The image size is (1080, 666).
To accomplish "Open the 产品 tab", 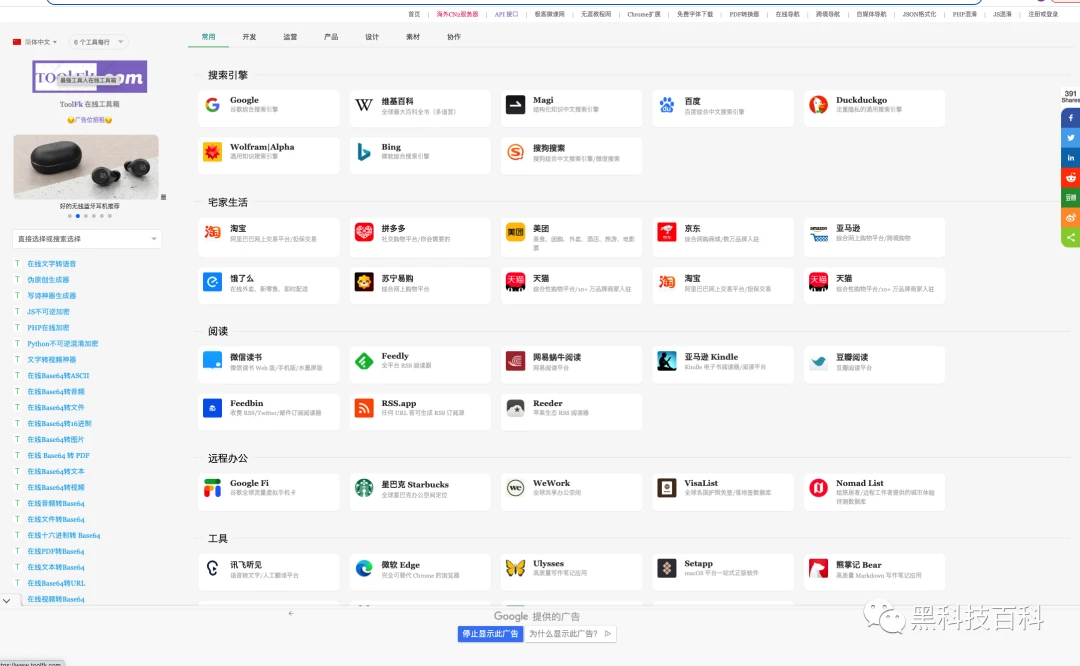I will [x=331, y=37].
